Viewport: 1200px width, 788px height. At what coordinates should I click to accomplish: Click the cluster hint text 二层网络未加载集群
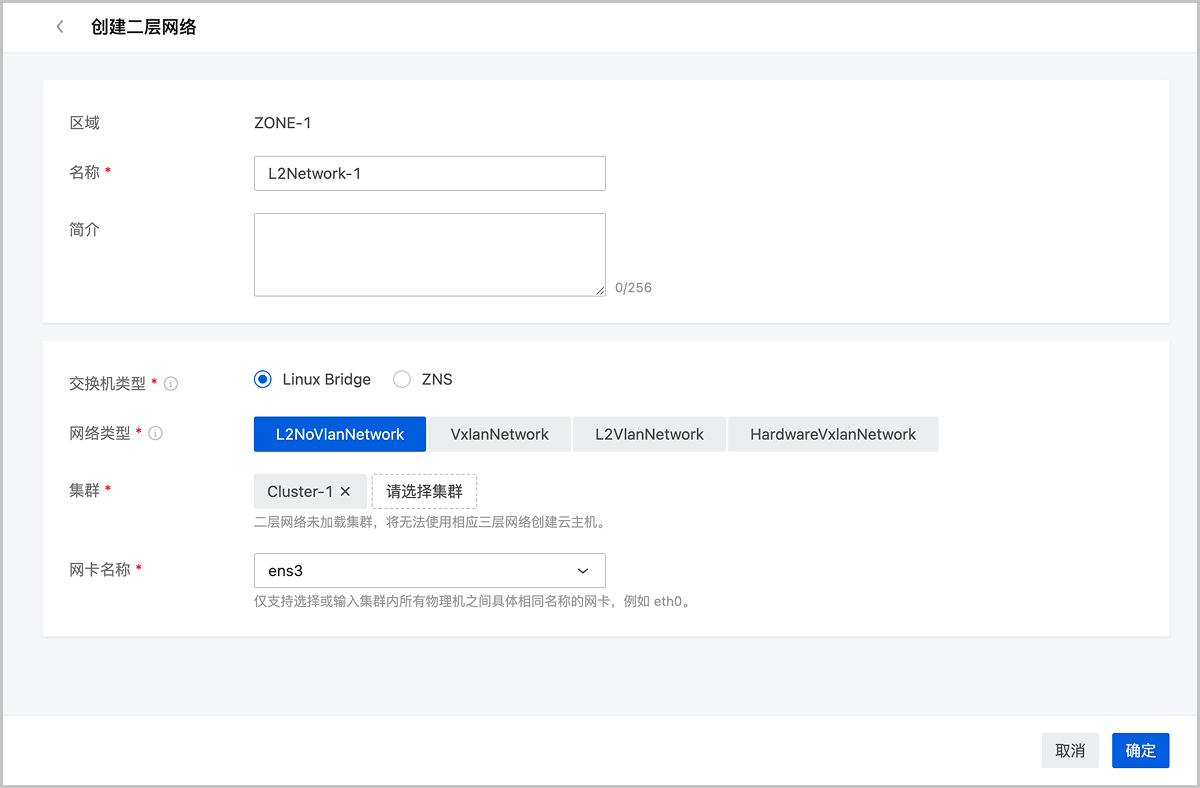[430, 522]
